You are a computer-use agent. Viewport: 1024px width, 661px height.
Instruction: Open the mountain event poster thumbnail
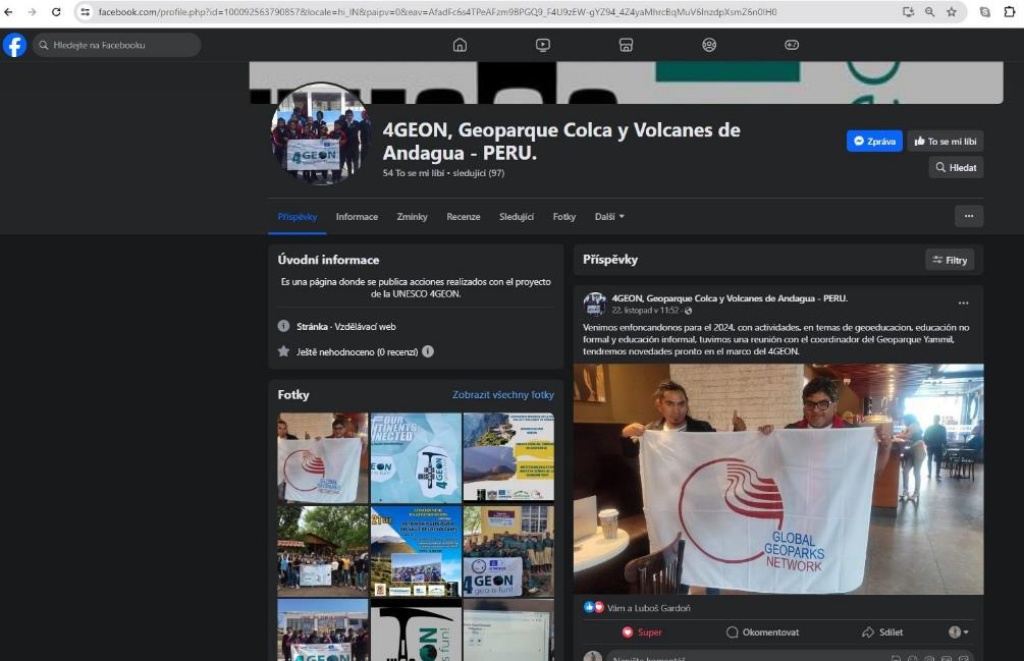click(x=416, y=551)
